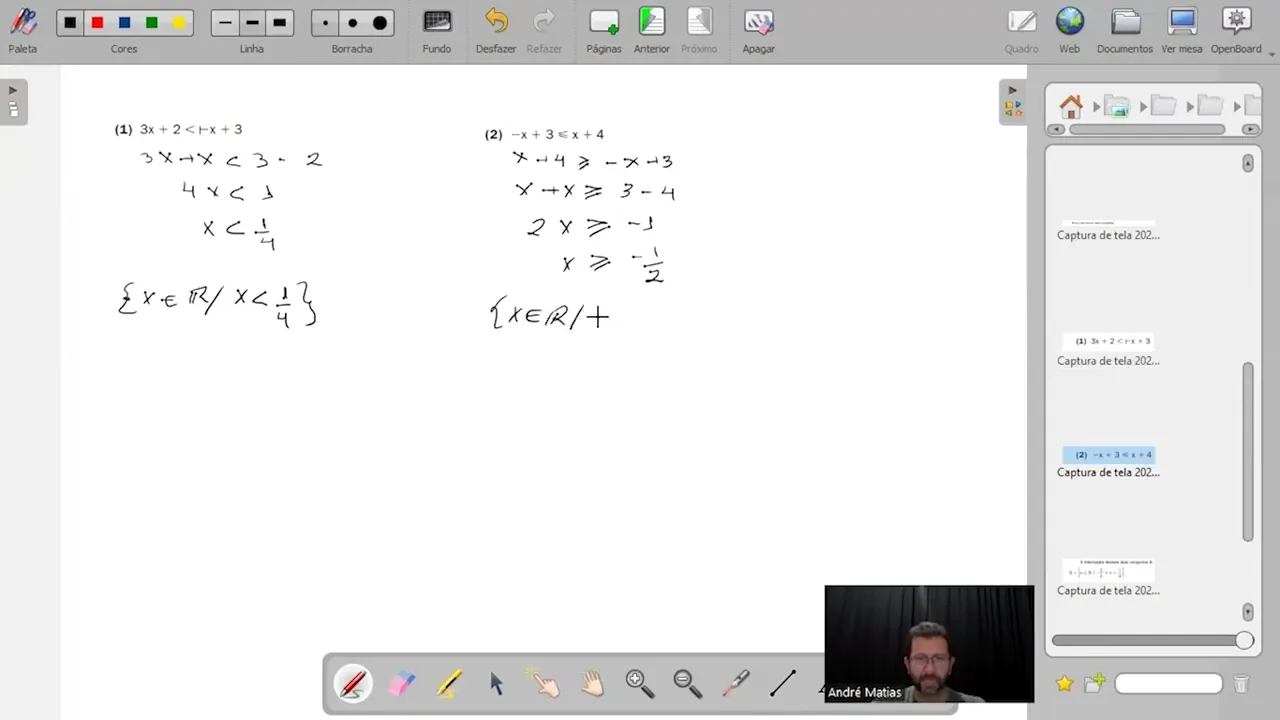Click the library search field
This screenshot has height=720, width=1280.
(x=1169, y=684)
